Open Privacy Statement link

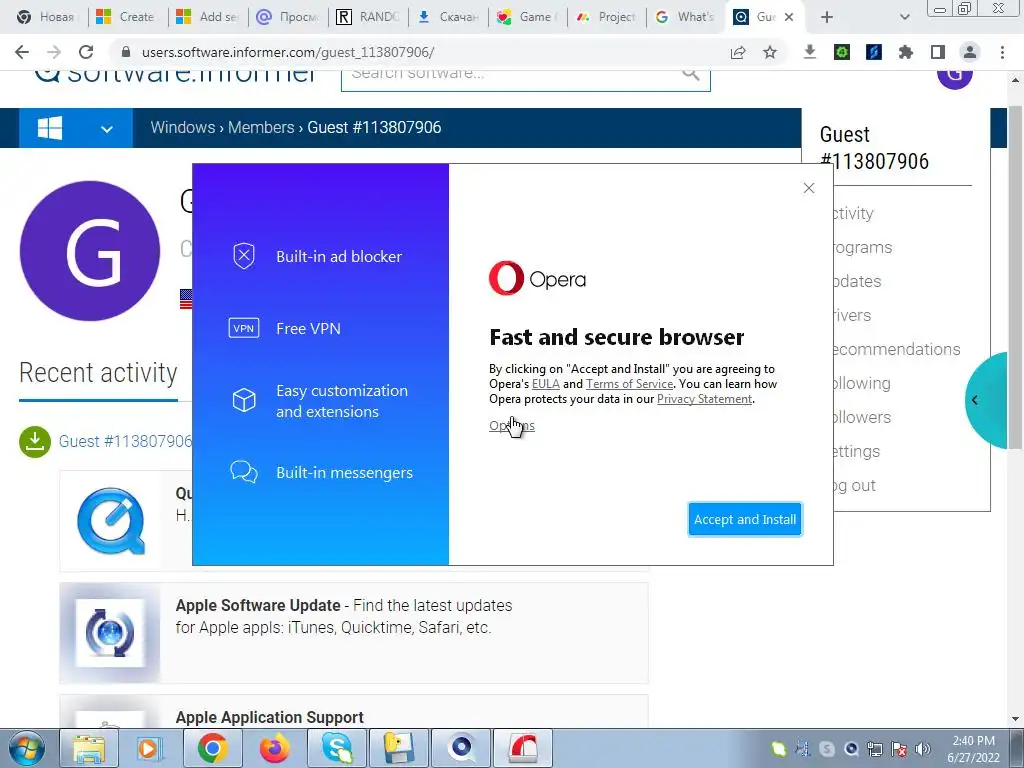(x=704, y=399)
